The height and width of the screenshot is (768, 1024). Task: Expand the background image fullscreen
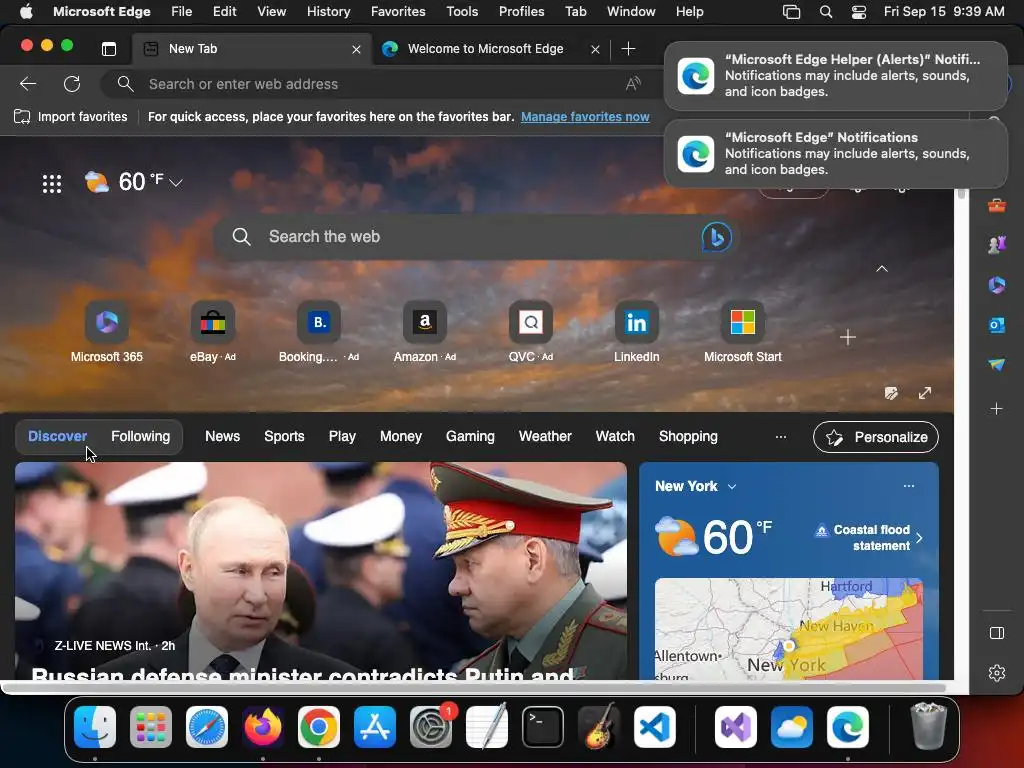coord(925,393)
